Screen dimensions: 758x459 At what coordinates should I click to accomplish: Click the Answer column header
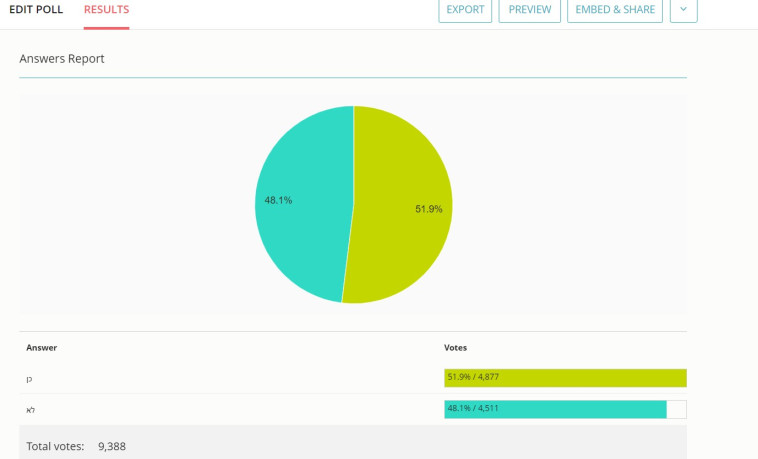[x=42, y=347]
